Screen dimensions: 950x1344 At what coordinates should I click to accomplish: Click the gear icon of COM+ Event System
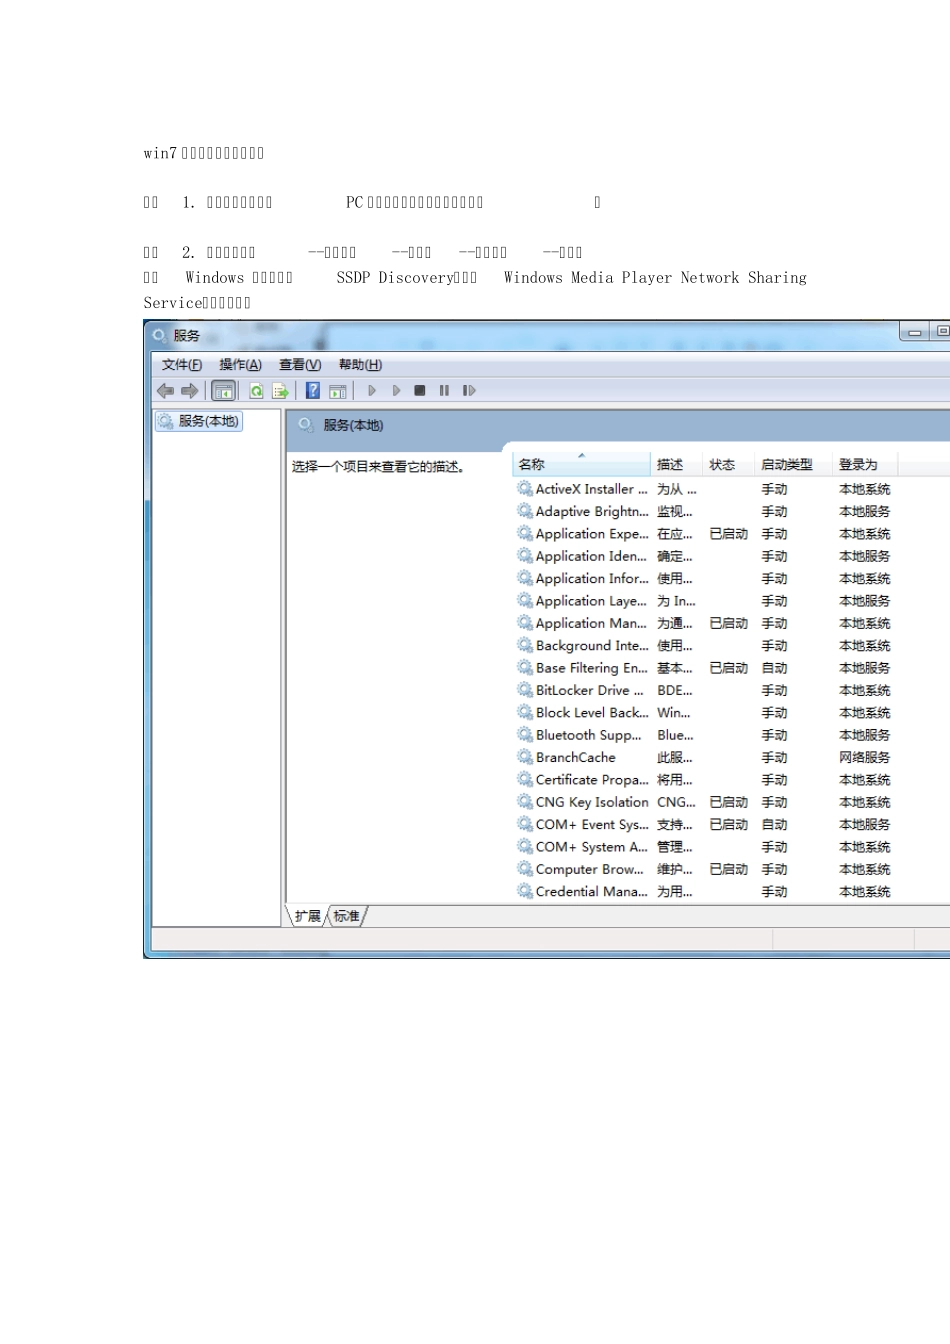[x=525, y=824]
